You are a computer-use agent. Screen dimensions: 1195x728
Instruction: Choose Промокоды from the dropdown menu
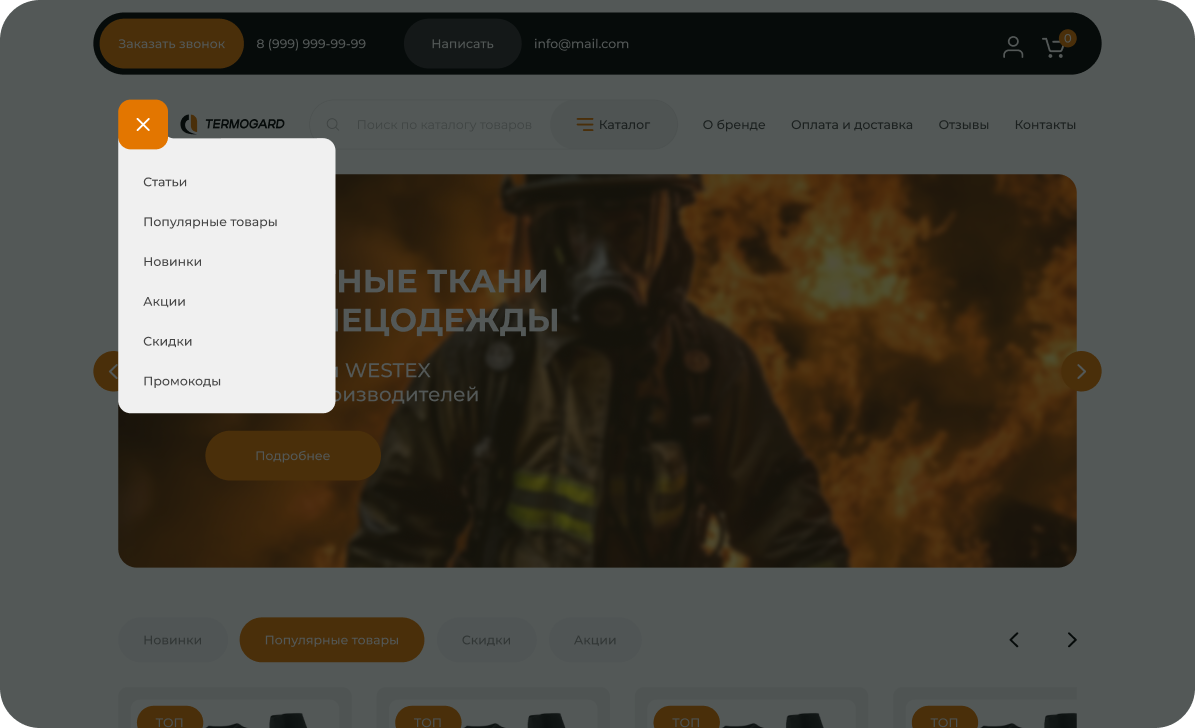182,381
